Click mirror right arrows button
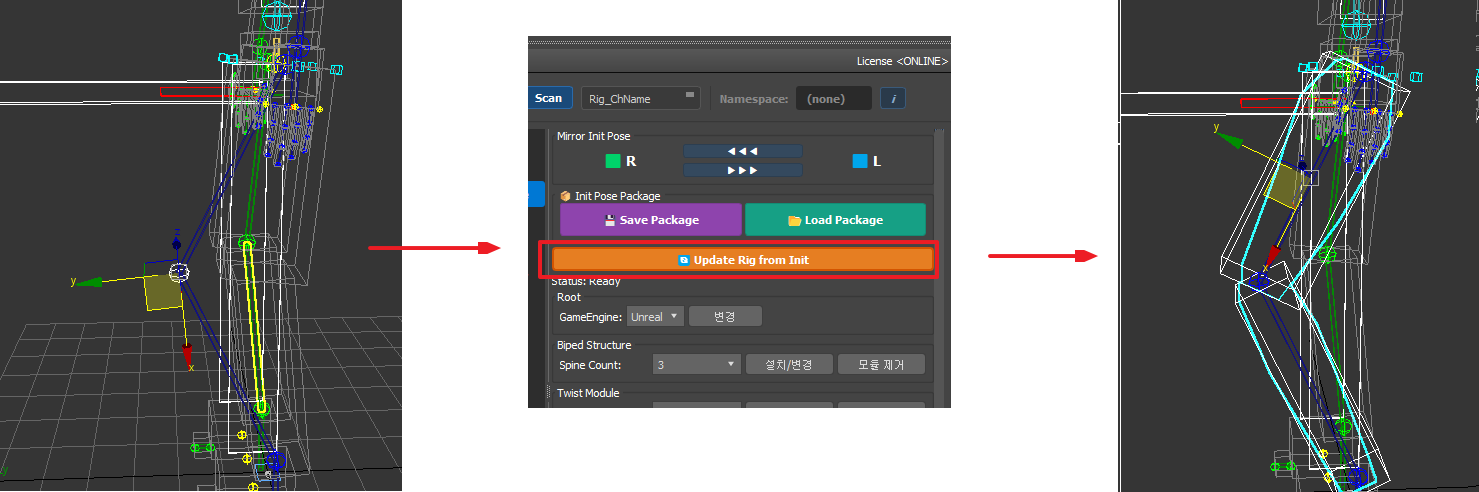The height and width of the screenshot is (492, 1479). [x=742, y=170]
